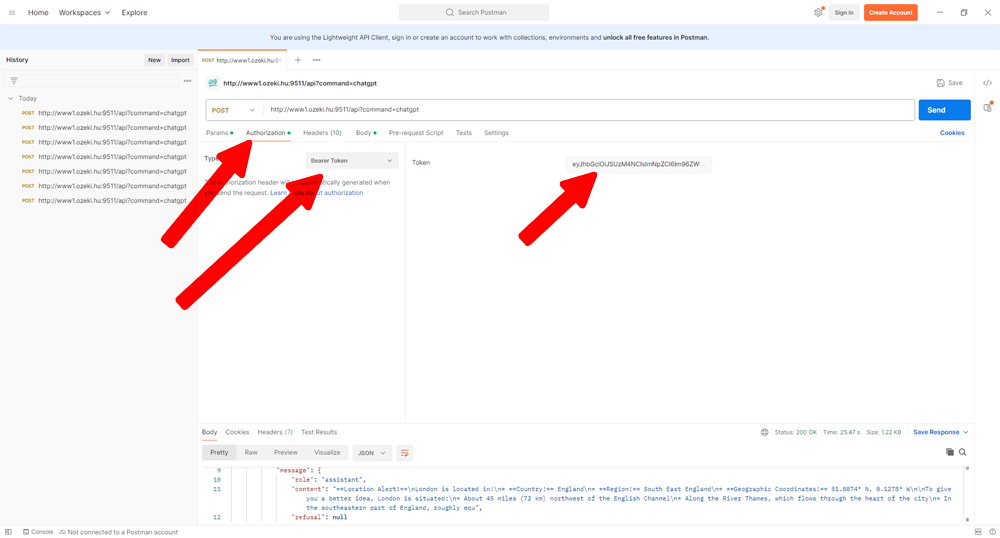The height and width of the screenshot is (538, 1000).
Task: Collapse the Today history group
Action: pos(10,99)
